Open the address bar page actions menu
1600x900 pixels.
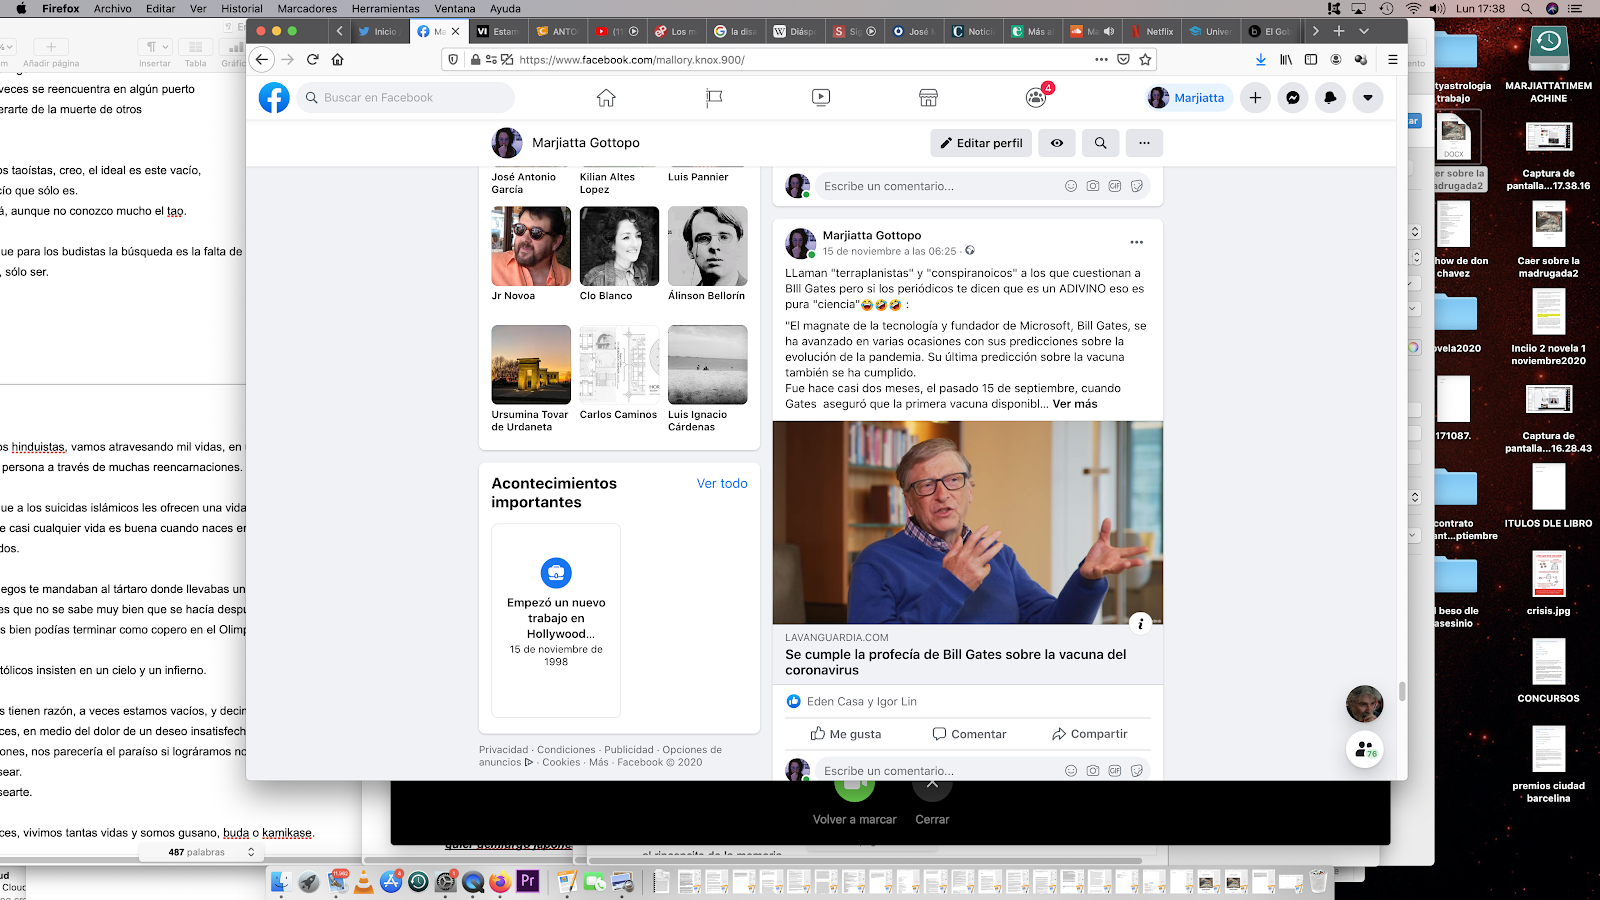point(1101,60)
